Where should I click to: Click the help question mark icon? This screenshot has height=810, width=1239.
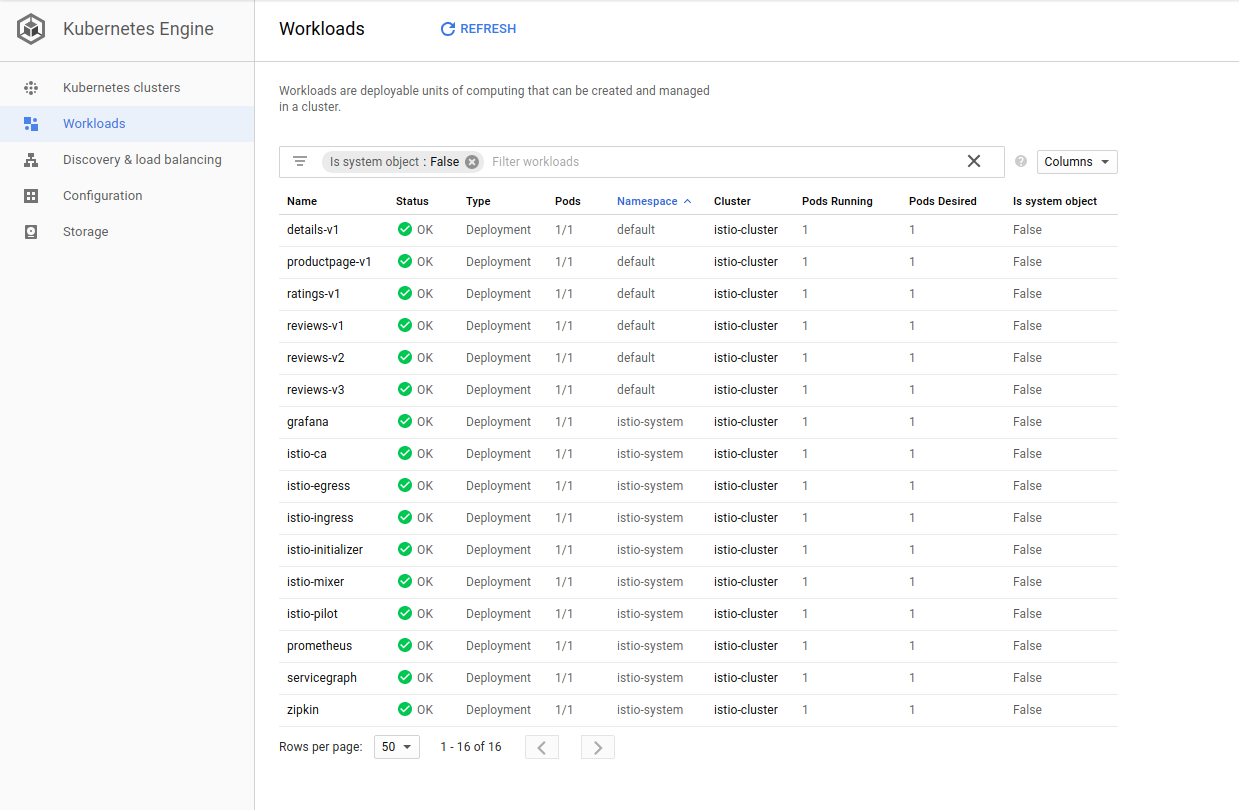[x=1021, y=161]
